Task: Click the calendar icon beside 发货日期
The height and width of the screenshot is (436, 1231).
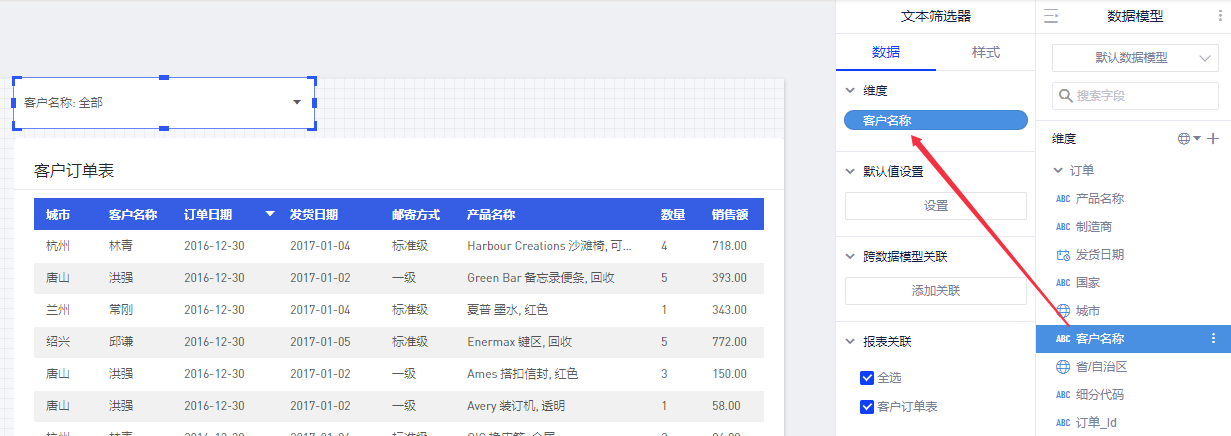Action: (x=1062, y=255)
